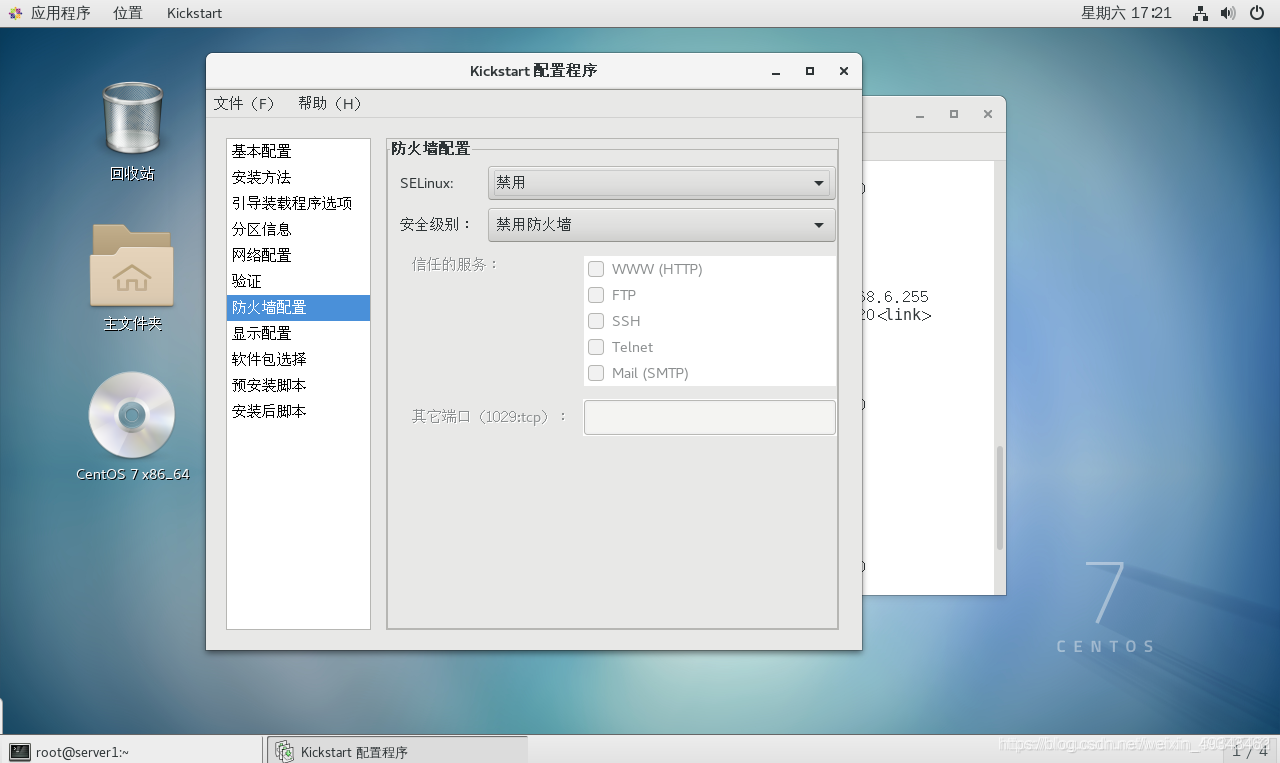The width and height of the screenshot is (1280, 763).
Task: Select 安装后脚本 in the sidebar list
Action: tap(298, 411)
